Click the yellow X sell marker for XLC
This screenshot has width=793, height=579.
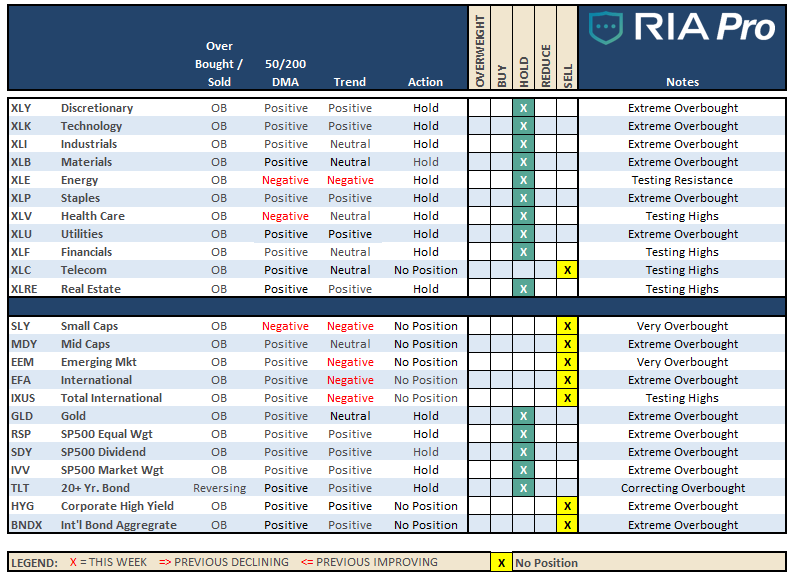pos(567,271)
